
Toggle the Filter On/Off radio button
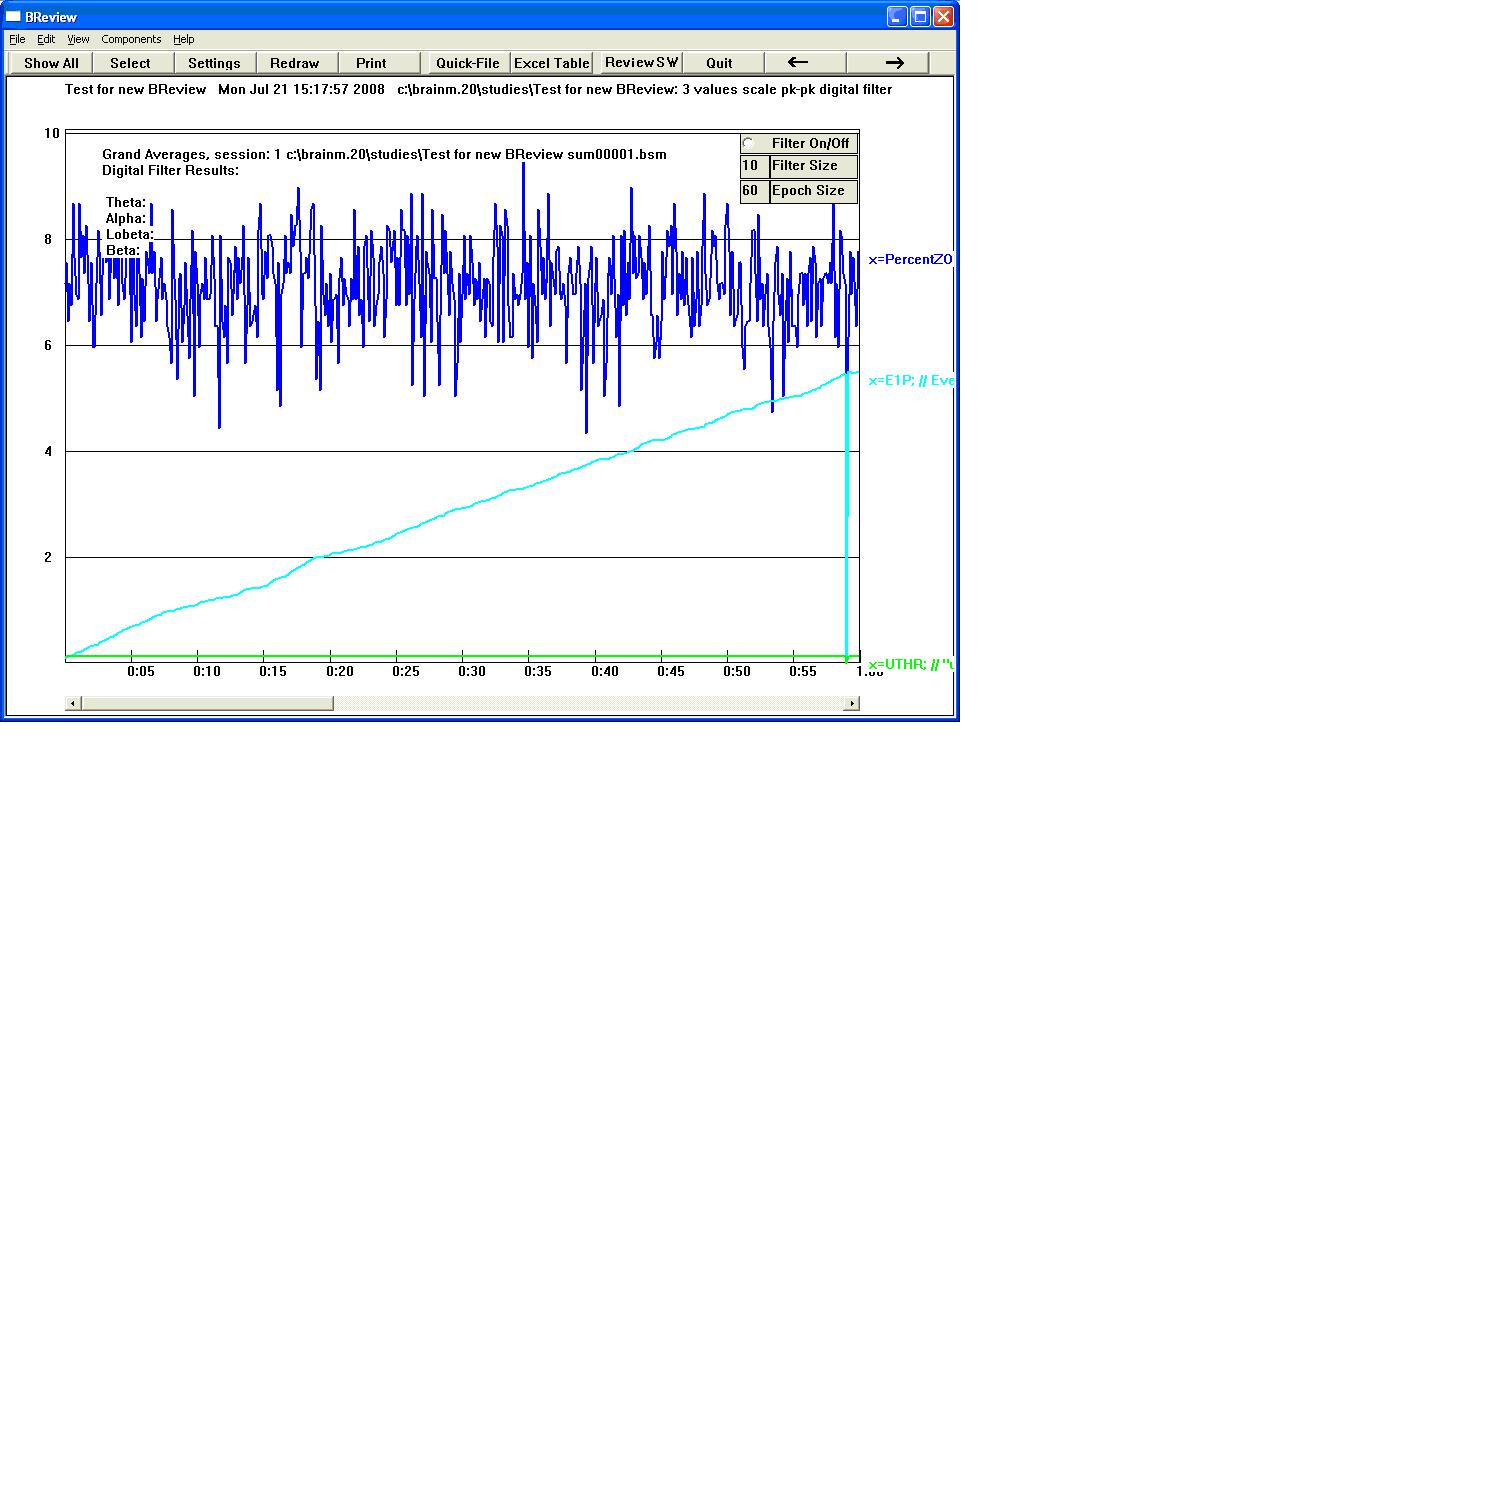(748, 143)
